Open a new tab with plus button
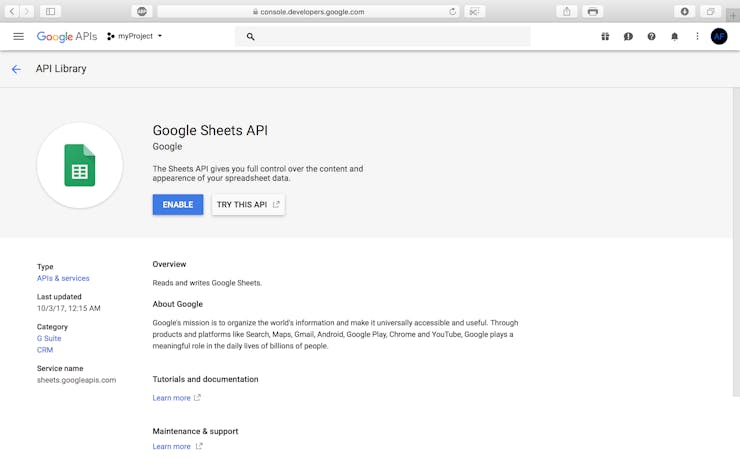Viewport: 740px width, 463px height. 733,16
